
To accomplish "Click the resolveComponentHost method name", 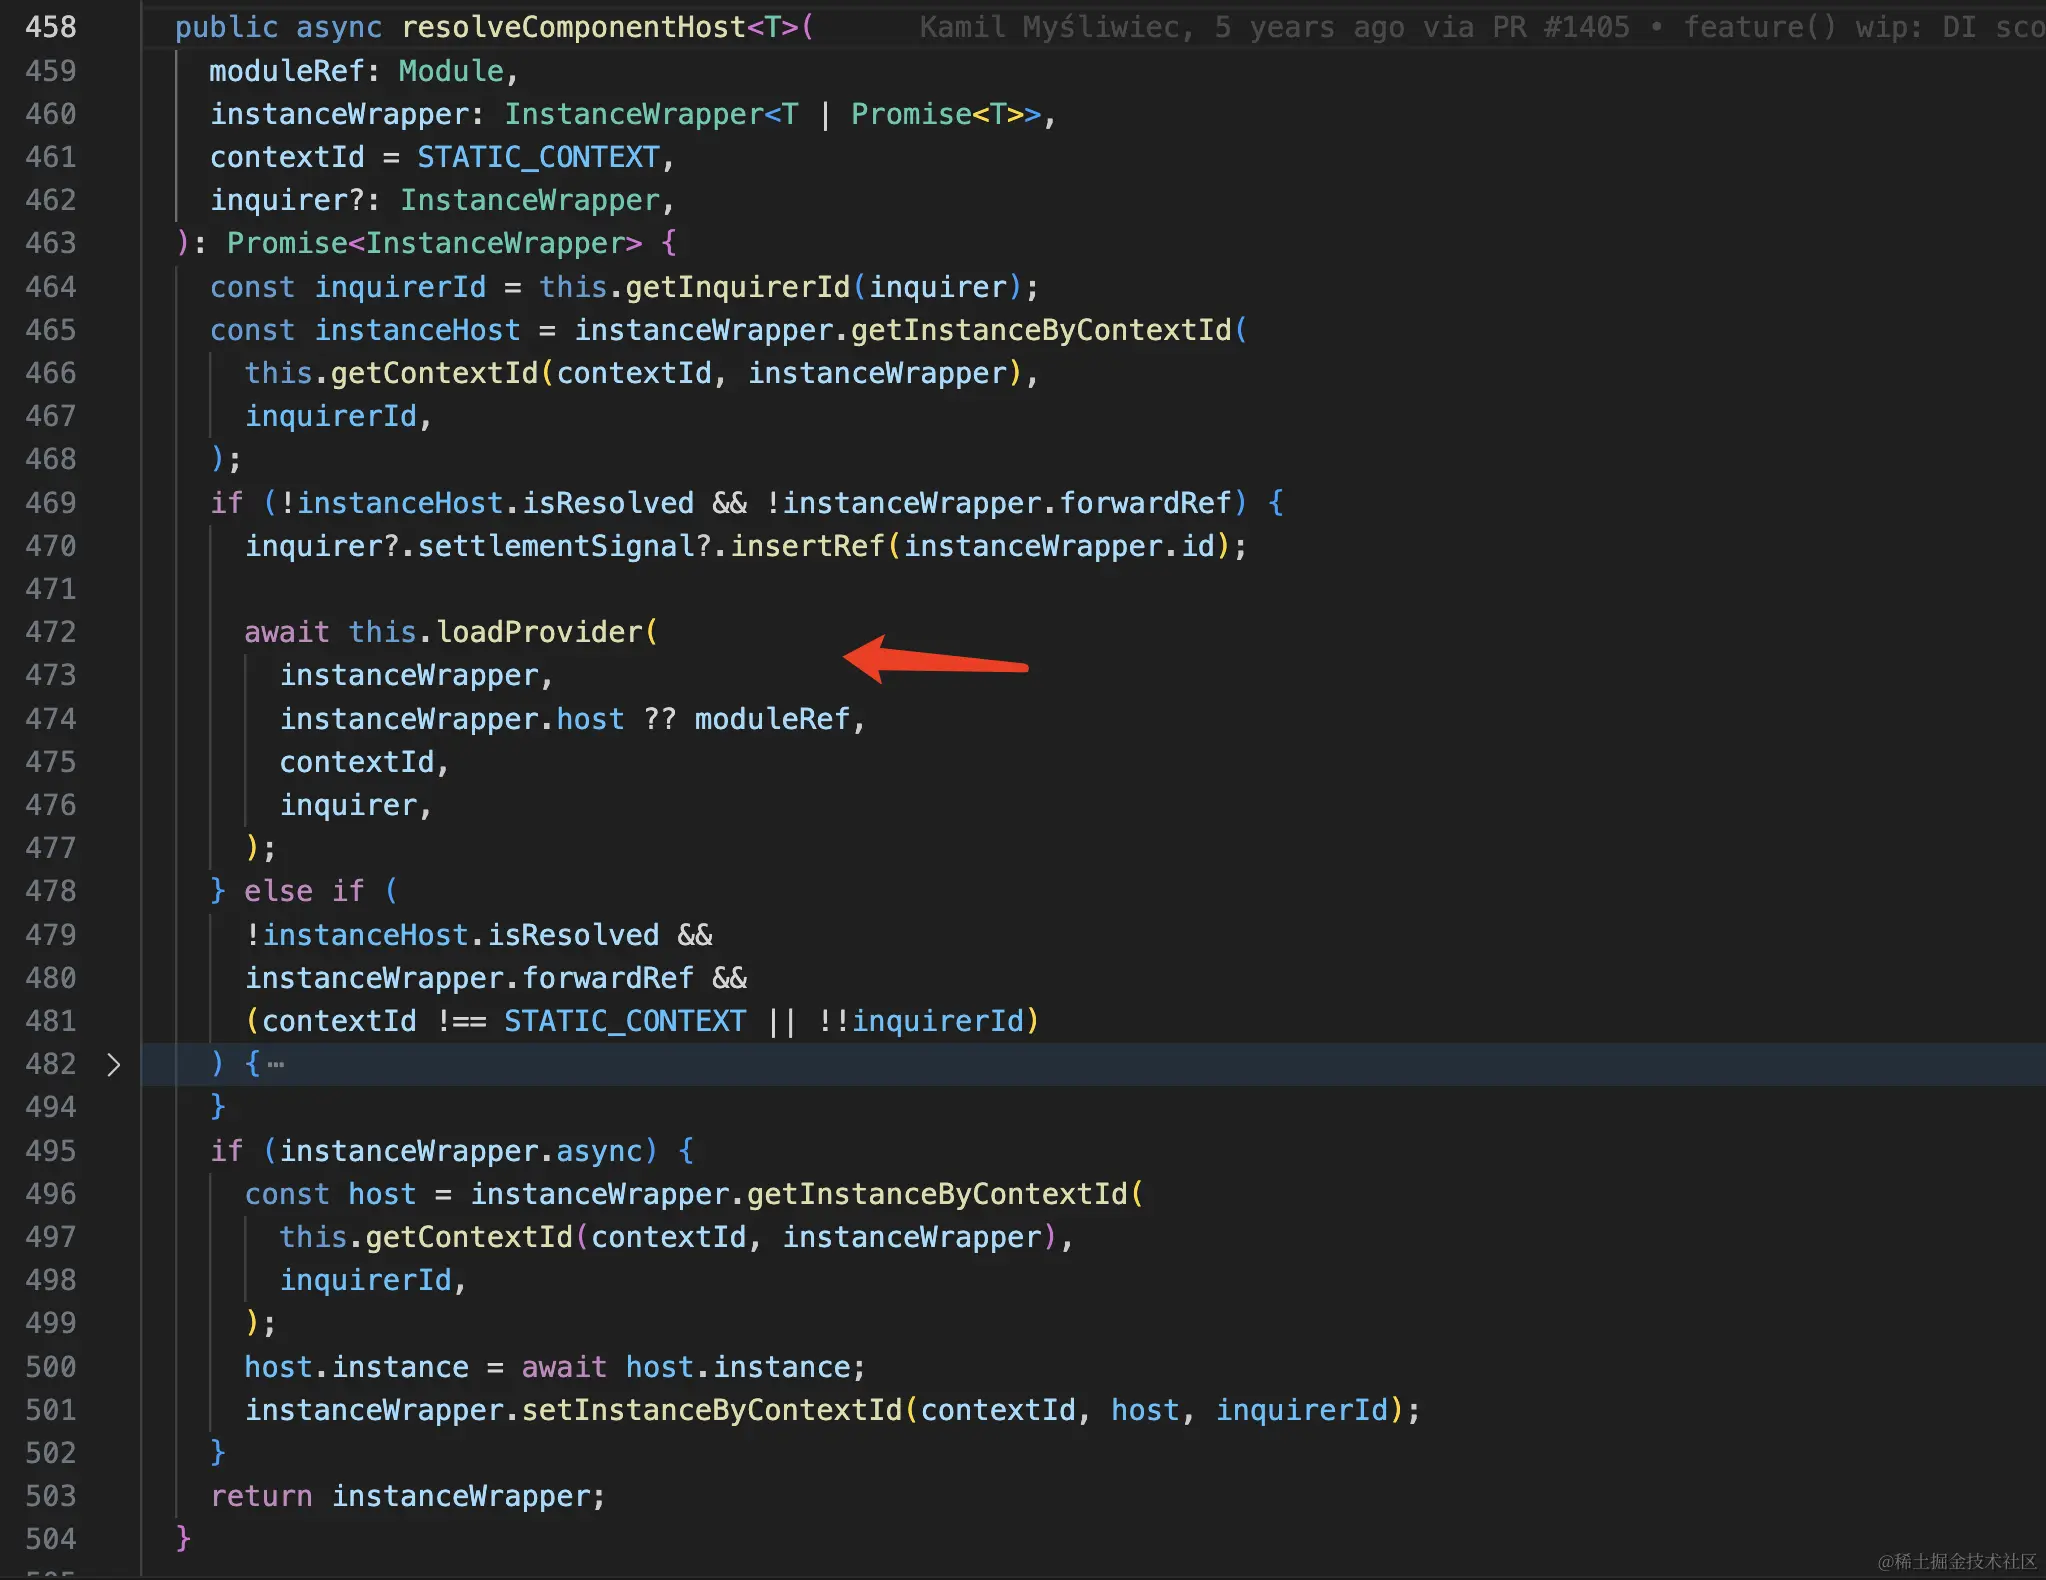I will pos(573,27).
